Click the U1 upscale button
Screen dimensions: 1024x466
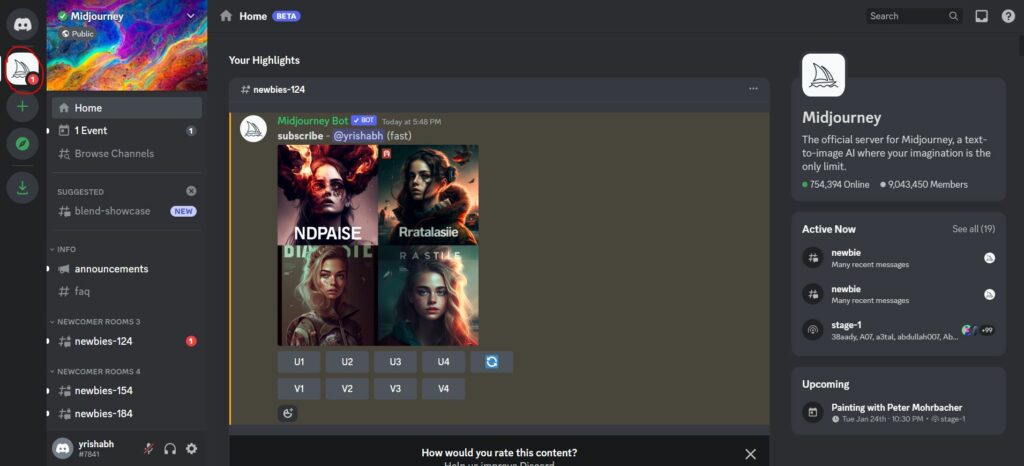point(298,362)
